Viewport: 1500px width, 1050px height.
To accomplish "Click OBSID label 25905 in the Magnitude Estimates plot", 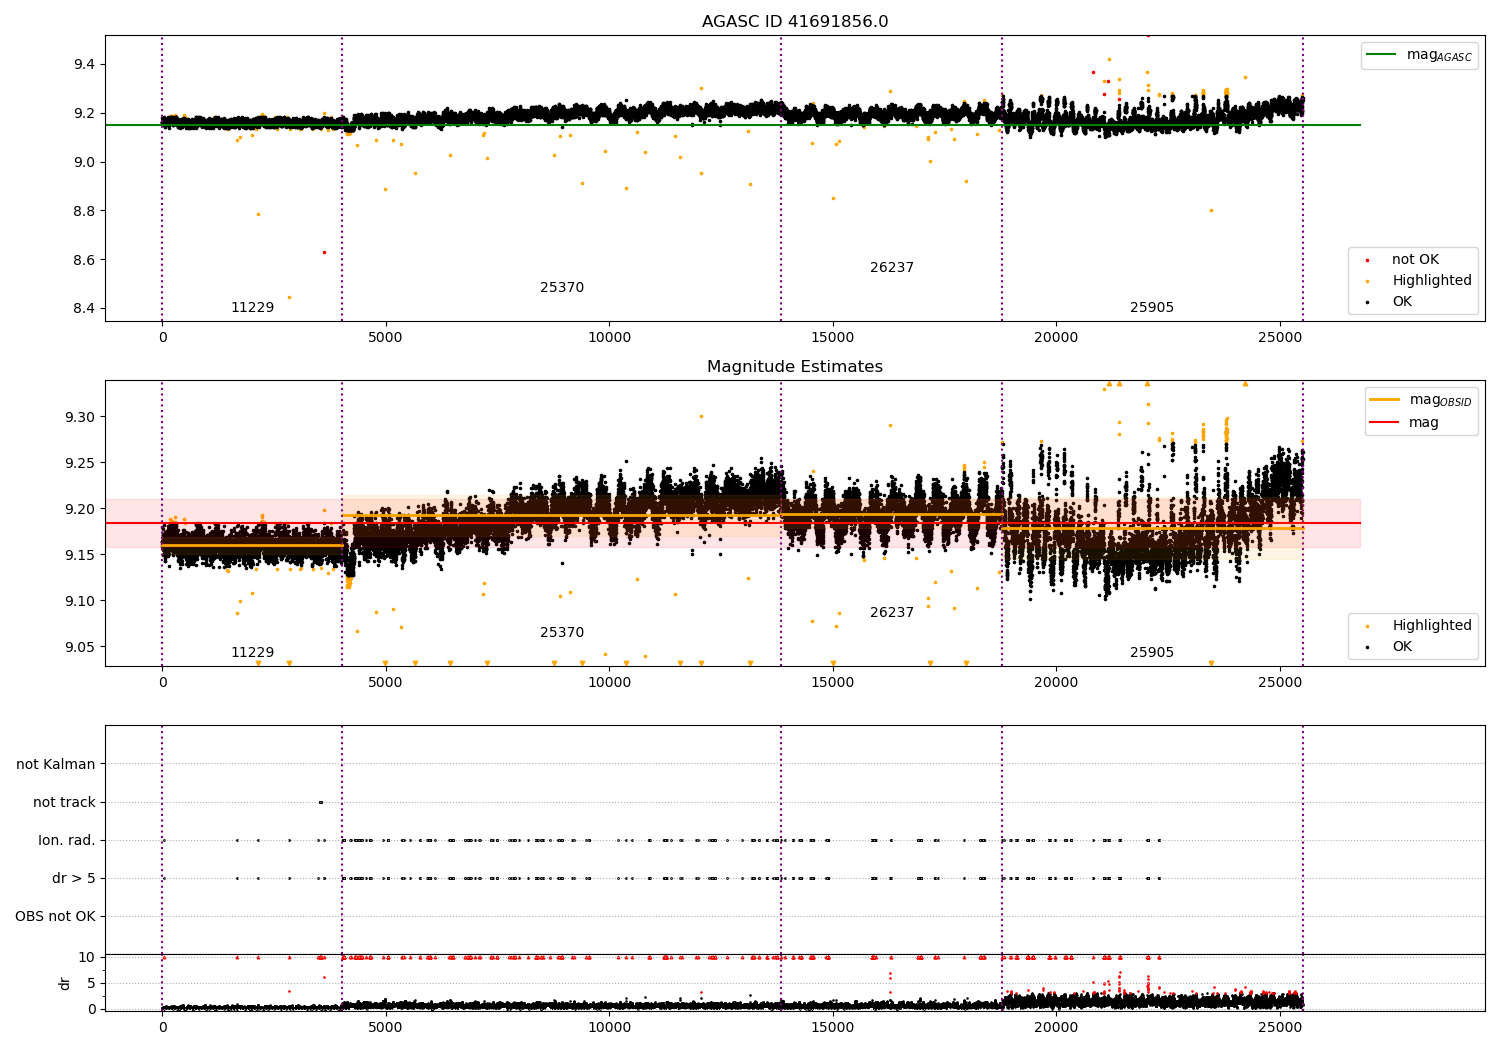I will [x=1152, y=652].
